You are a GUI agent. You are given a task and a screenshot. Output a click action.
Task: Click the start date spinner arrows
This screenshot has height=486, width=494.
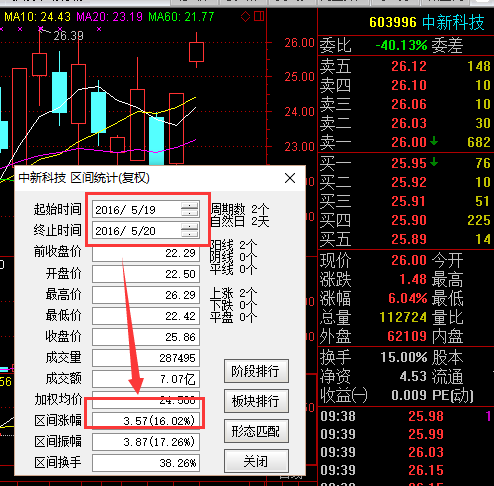190,210
